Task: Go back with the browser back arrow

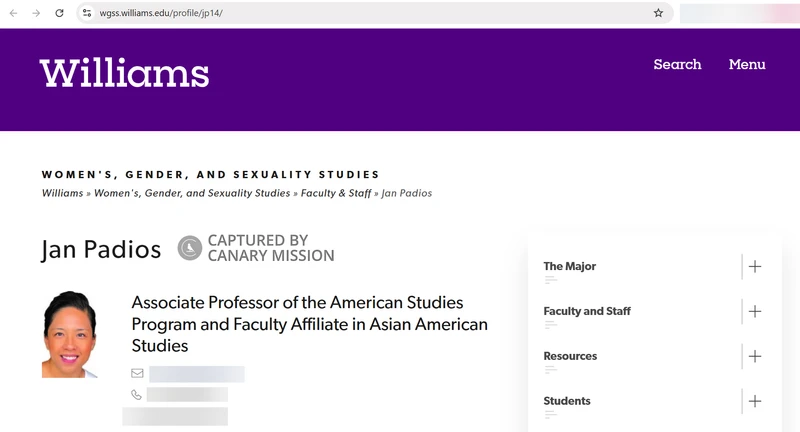Action: tap(13, 13)
